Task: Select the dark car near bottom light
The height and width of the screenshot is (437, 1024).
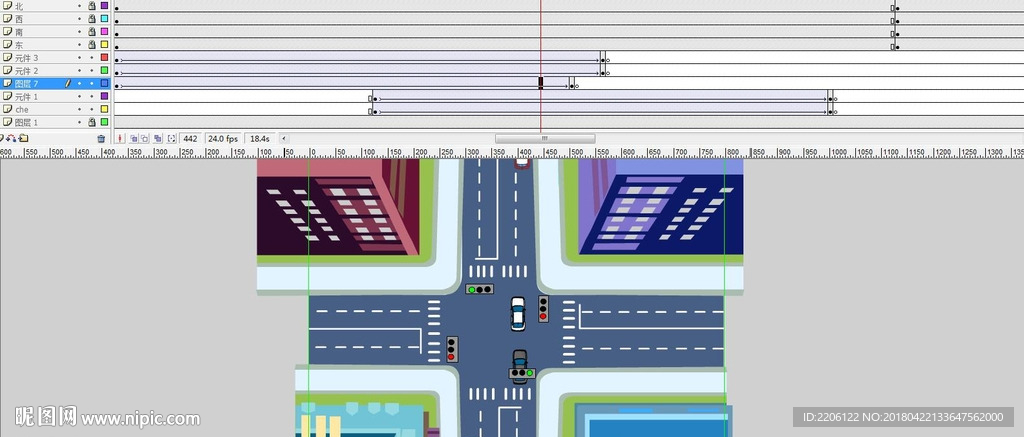Action: tap(520, 360)
